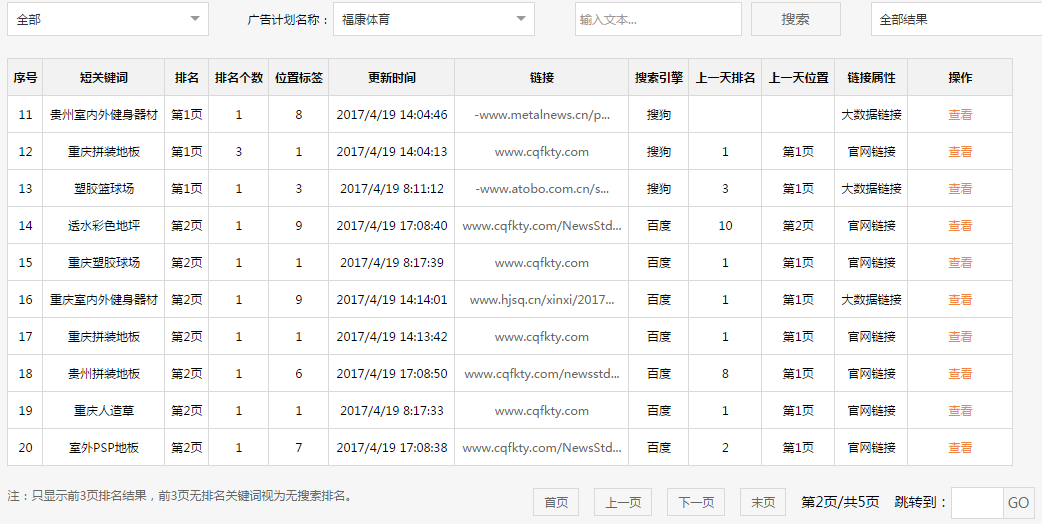This screenshot has height=524, width=1042.
Task: Click timestamp 2017/4/19 17:08:40
Action: pos(391,226)
